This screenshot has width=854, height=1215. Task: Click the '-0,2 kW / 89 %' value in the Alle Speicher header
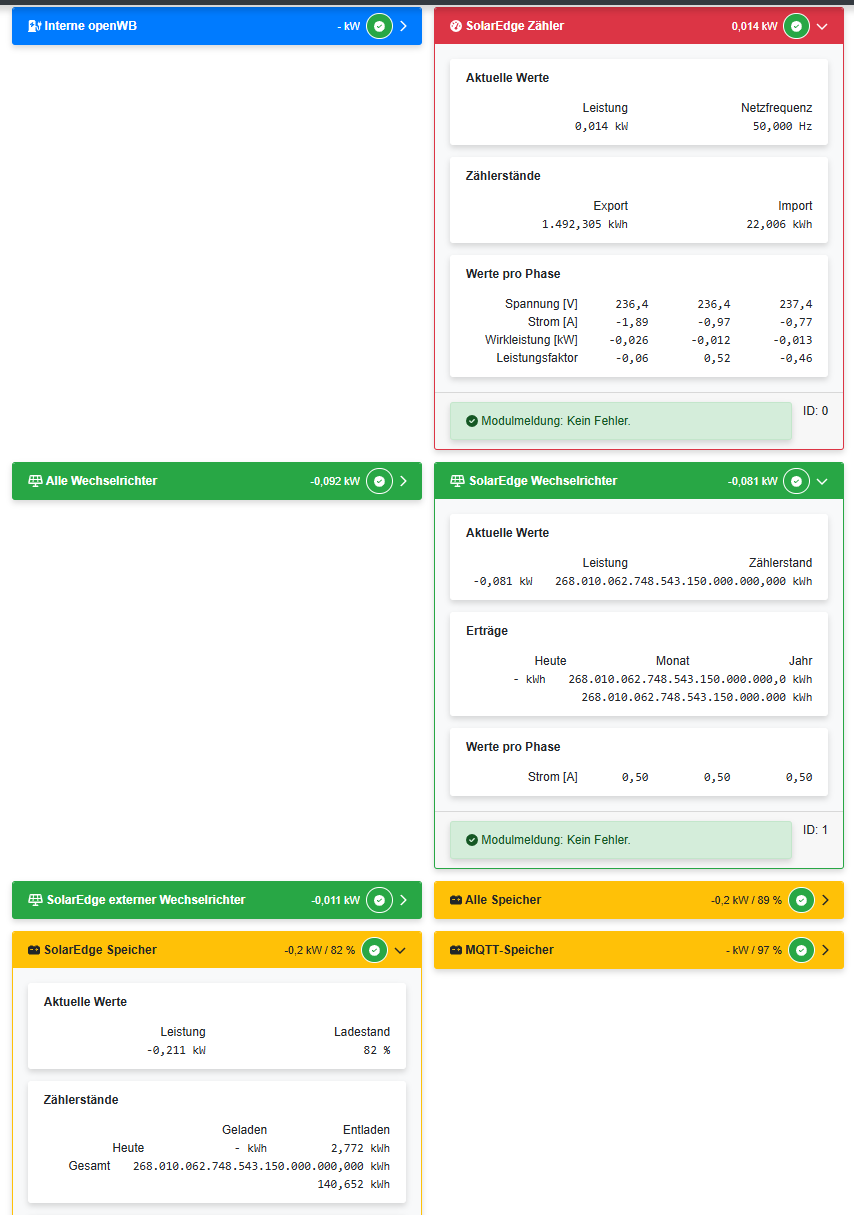(x=746, y=900)
